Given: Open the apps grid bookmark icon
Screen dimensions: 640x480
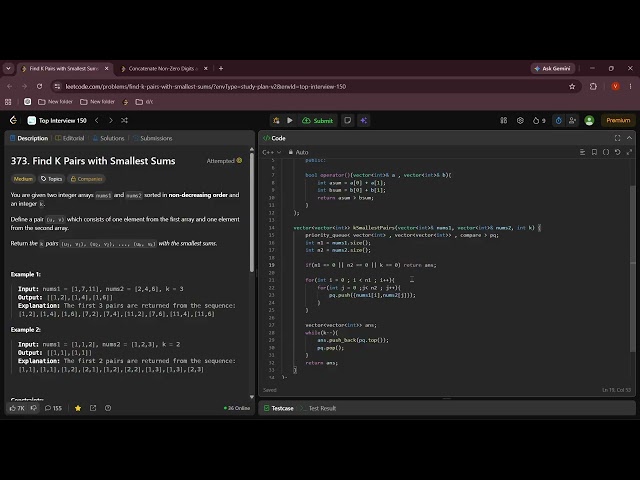Looking at the screenshot, I should click(x=8, y=102).
